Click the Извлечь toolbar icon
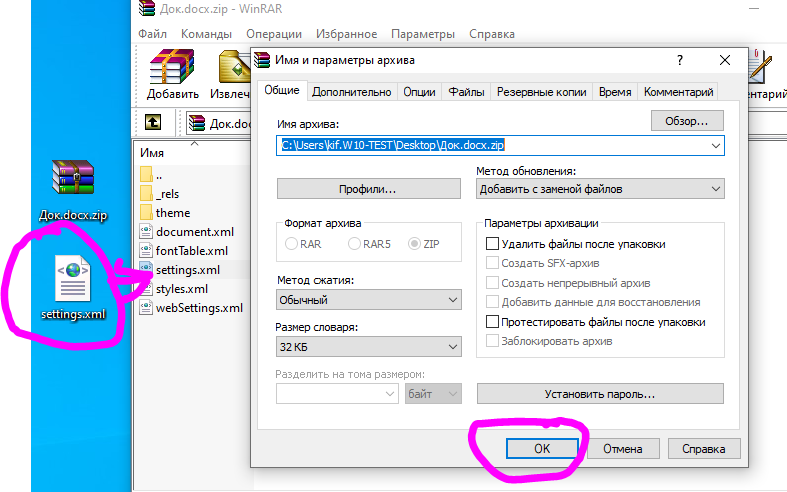The width and height of the screenshot is (787, 492). [x=232, y=74]
